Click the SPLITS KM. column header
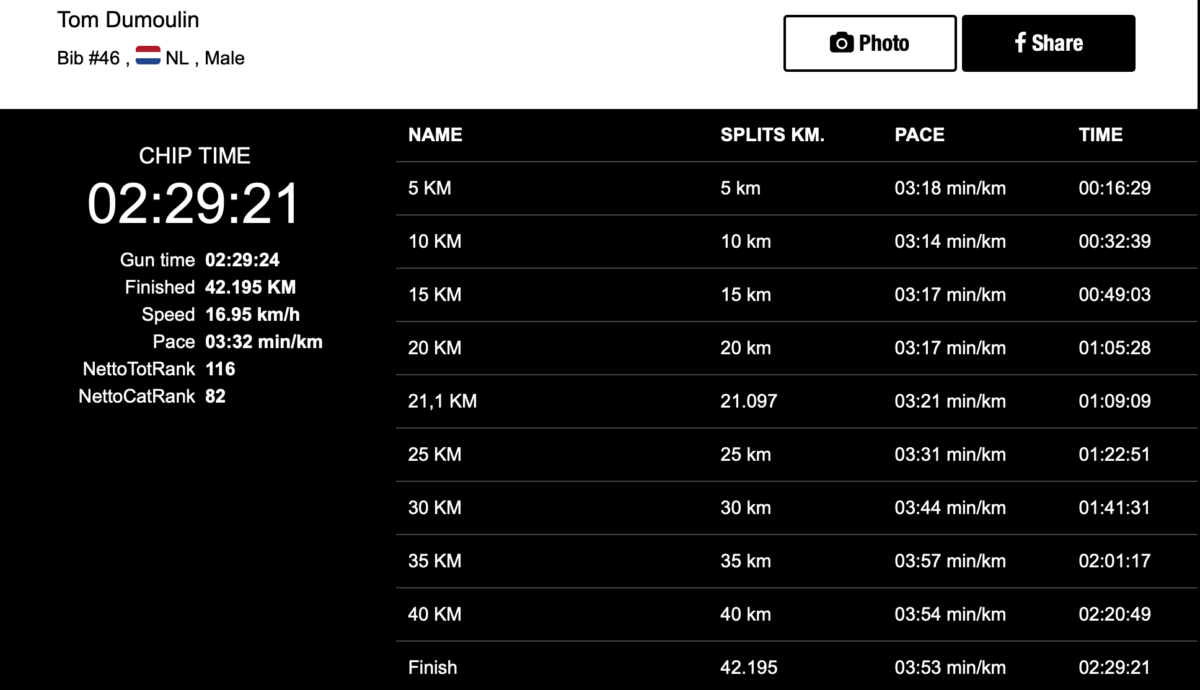This screenshot has width=1200, height=690. 772,135
